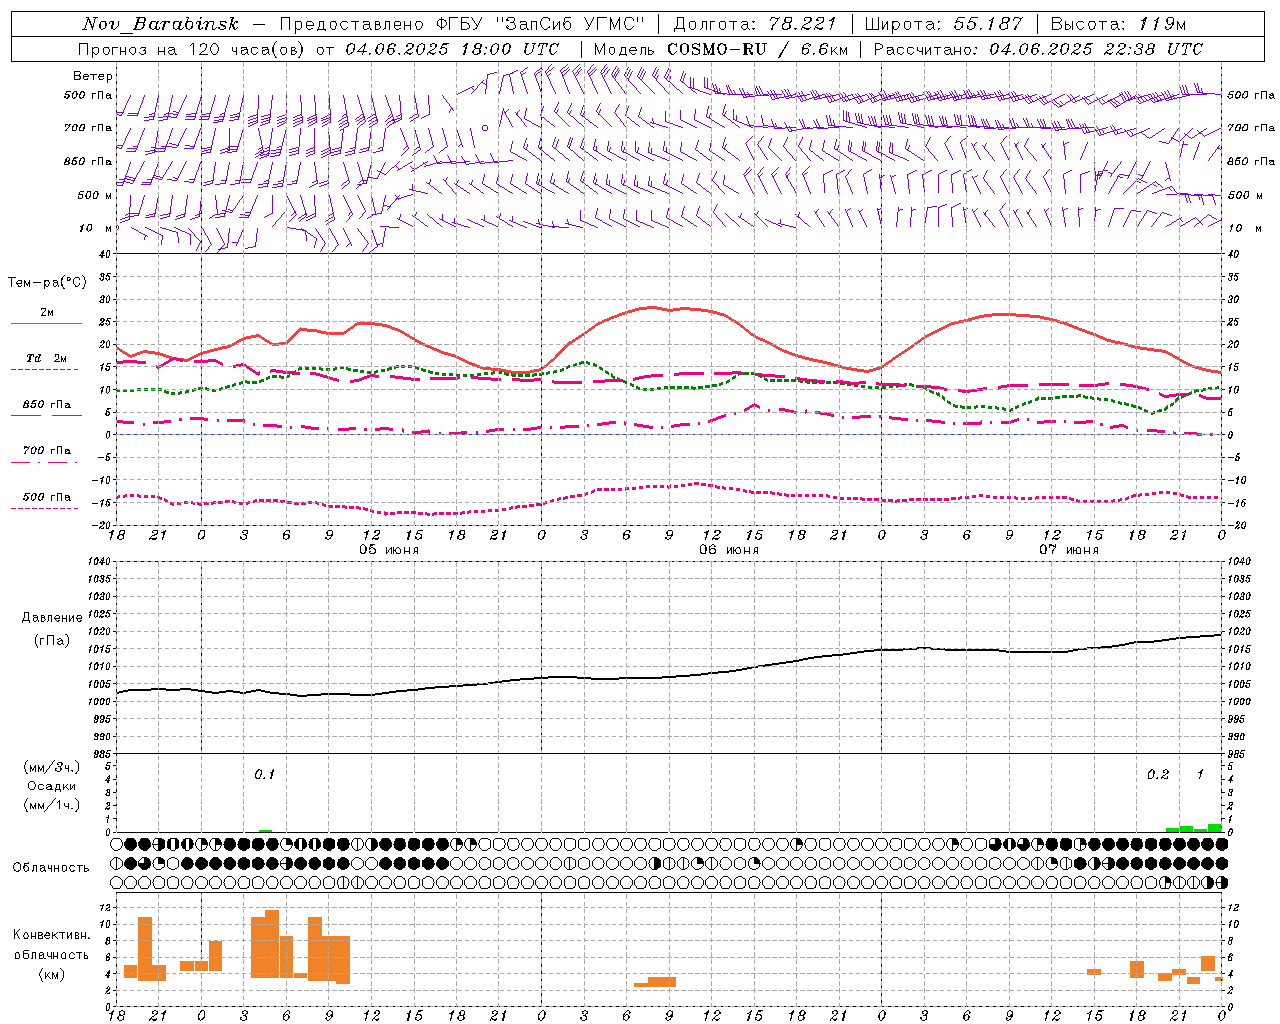
Task: Click the Nov_Barabinsk station title
Action: [160, 24]
